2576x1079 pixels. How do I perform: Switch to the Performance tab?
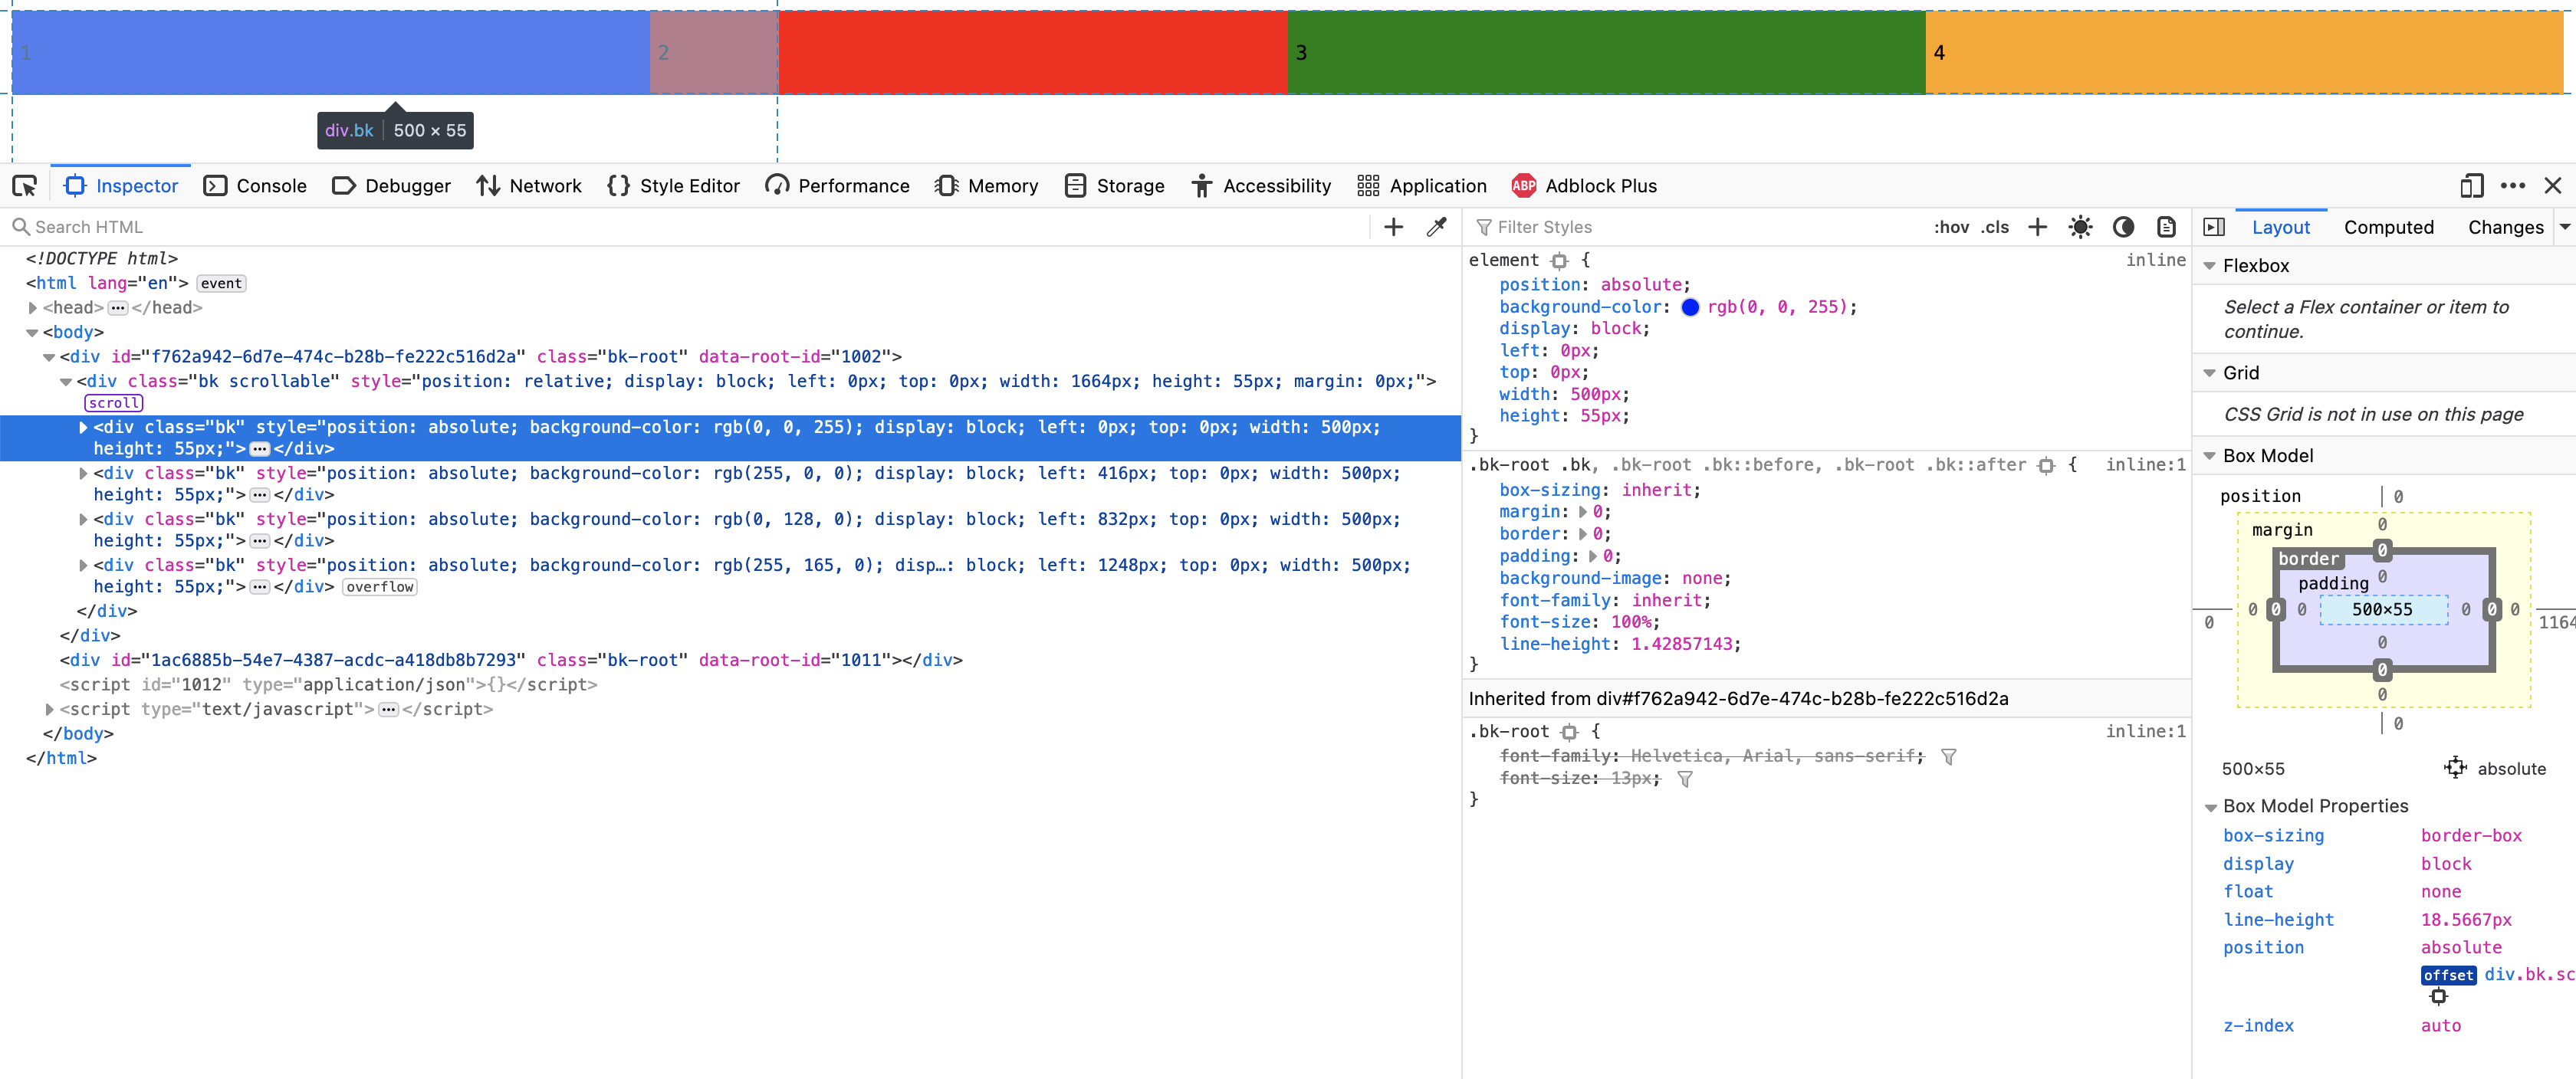click(837, 186)
